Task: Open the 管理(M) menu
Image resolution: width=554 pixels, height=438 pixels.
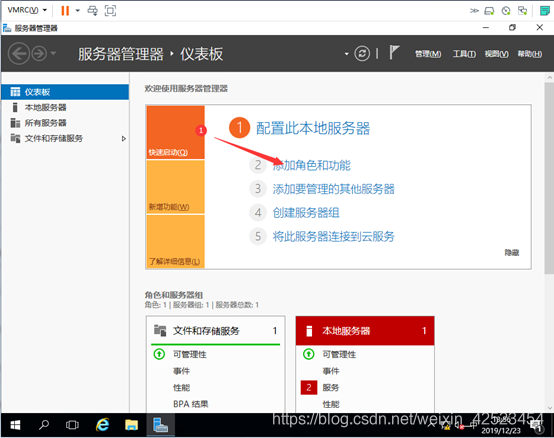Action: click(x=428, y=54)
